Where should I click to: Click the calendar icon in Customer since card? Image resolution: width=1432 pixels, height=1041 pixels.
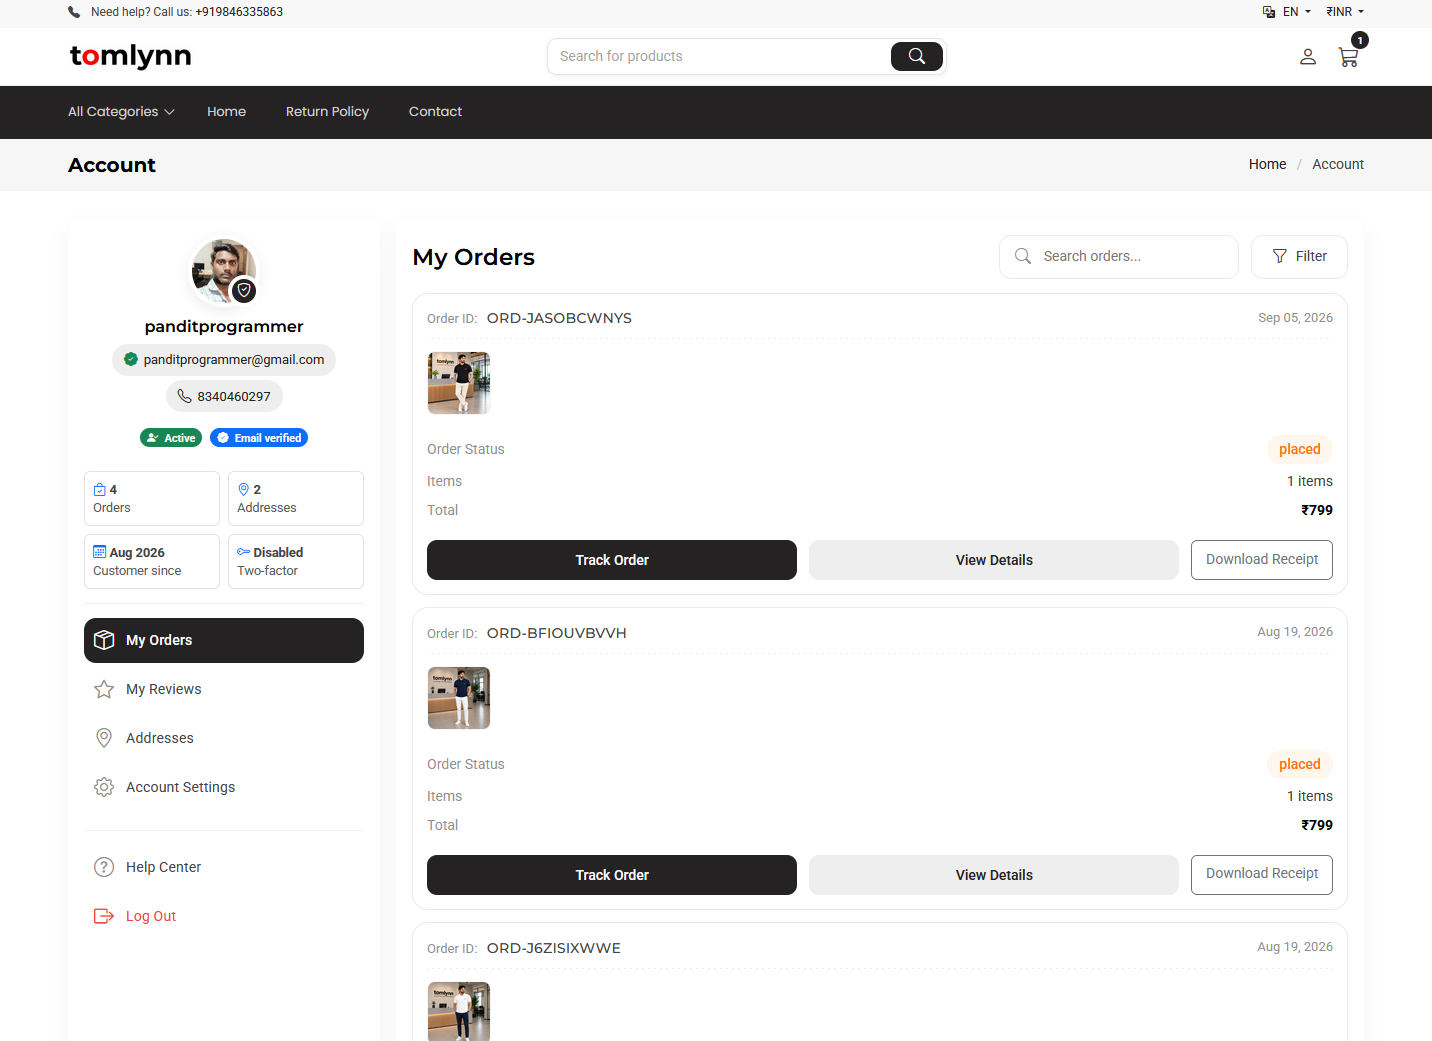tap(99, 552)
